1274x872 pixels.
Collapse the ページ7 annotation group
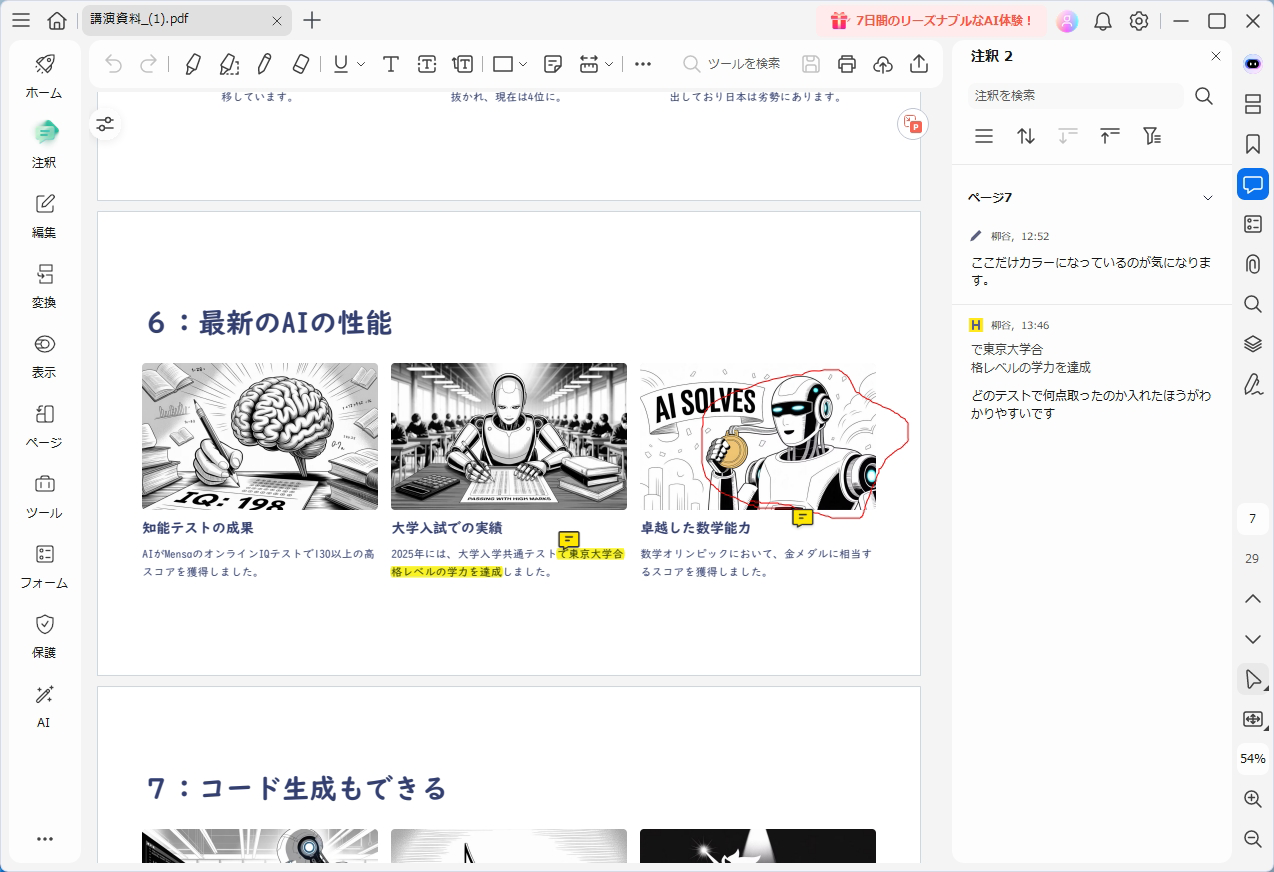(x=1208, y=197)
